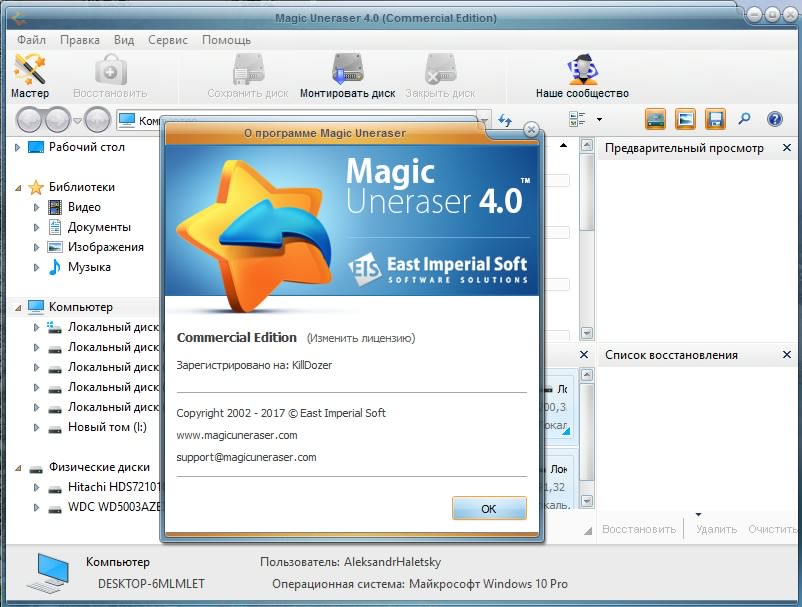Open Наше сообщество community icon
This screenshot has height=607, width=802.
582,76
